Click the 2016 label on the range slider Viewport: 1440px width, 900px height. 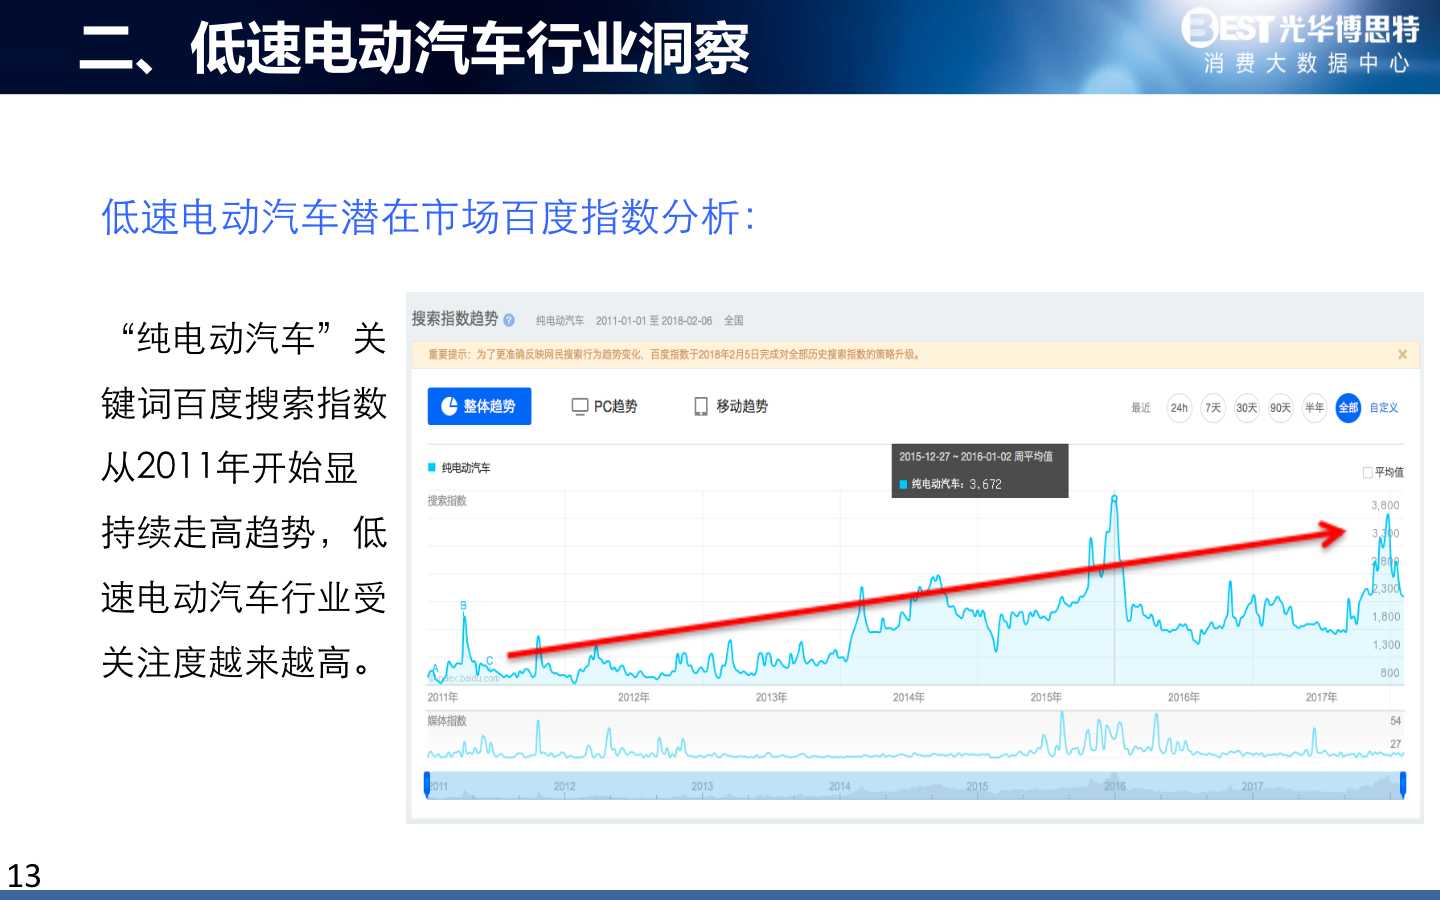[1115, 786]
